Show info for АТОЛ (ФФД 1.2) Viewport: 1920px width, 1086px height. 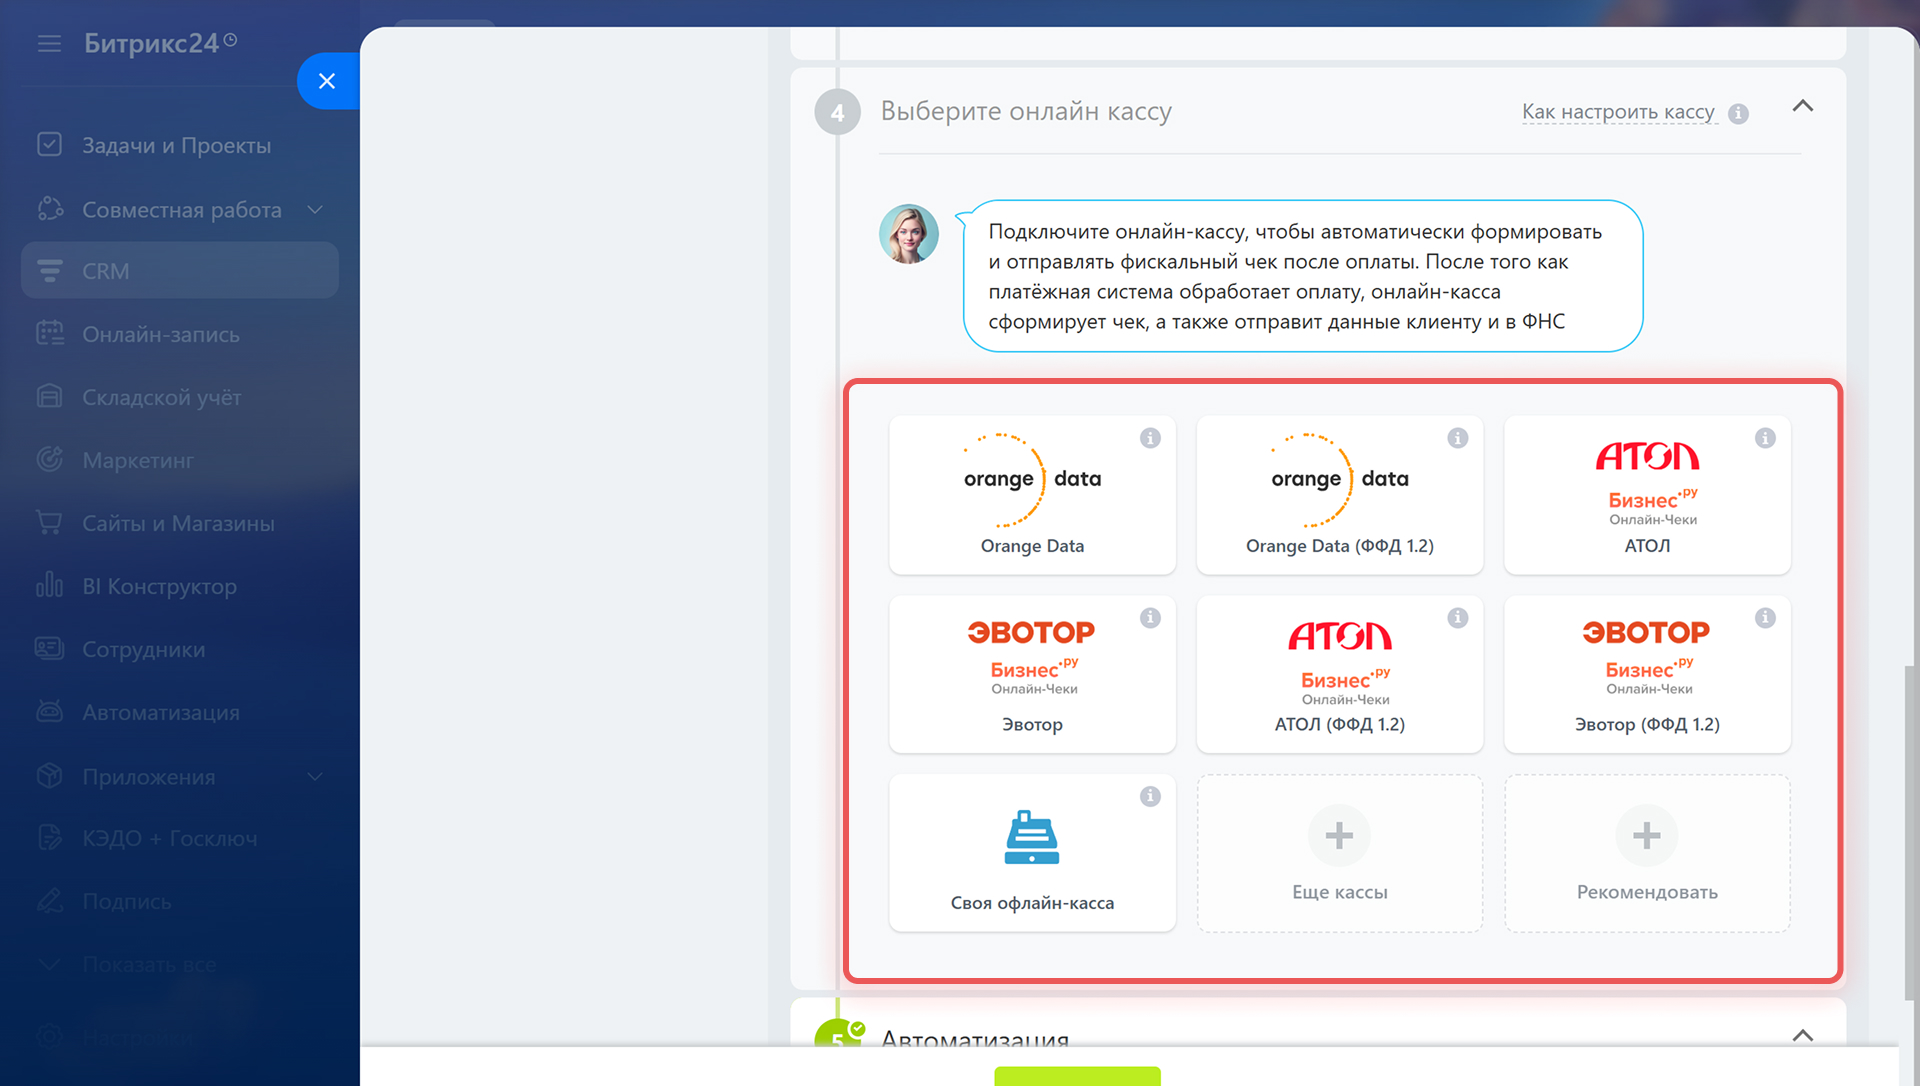(x=1457, y=618)
